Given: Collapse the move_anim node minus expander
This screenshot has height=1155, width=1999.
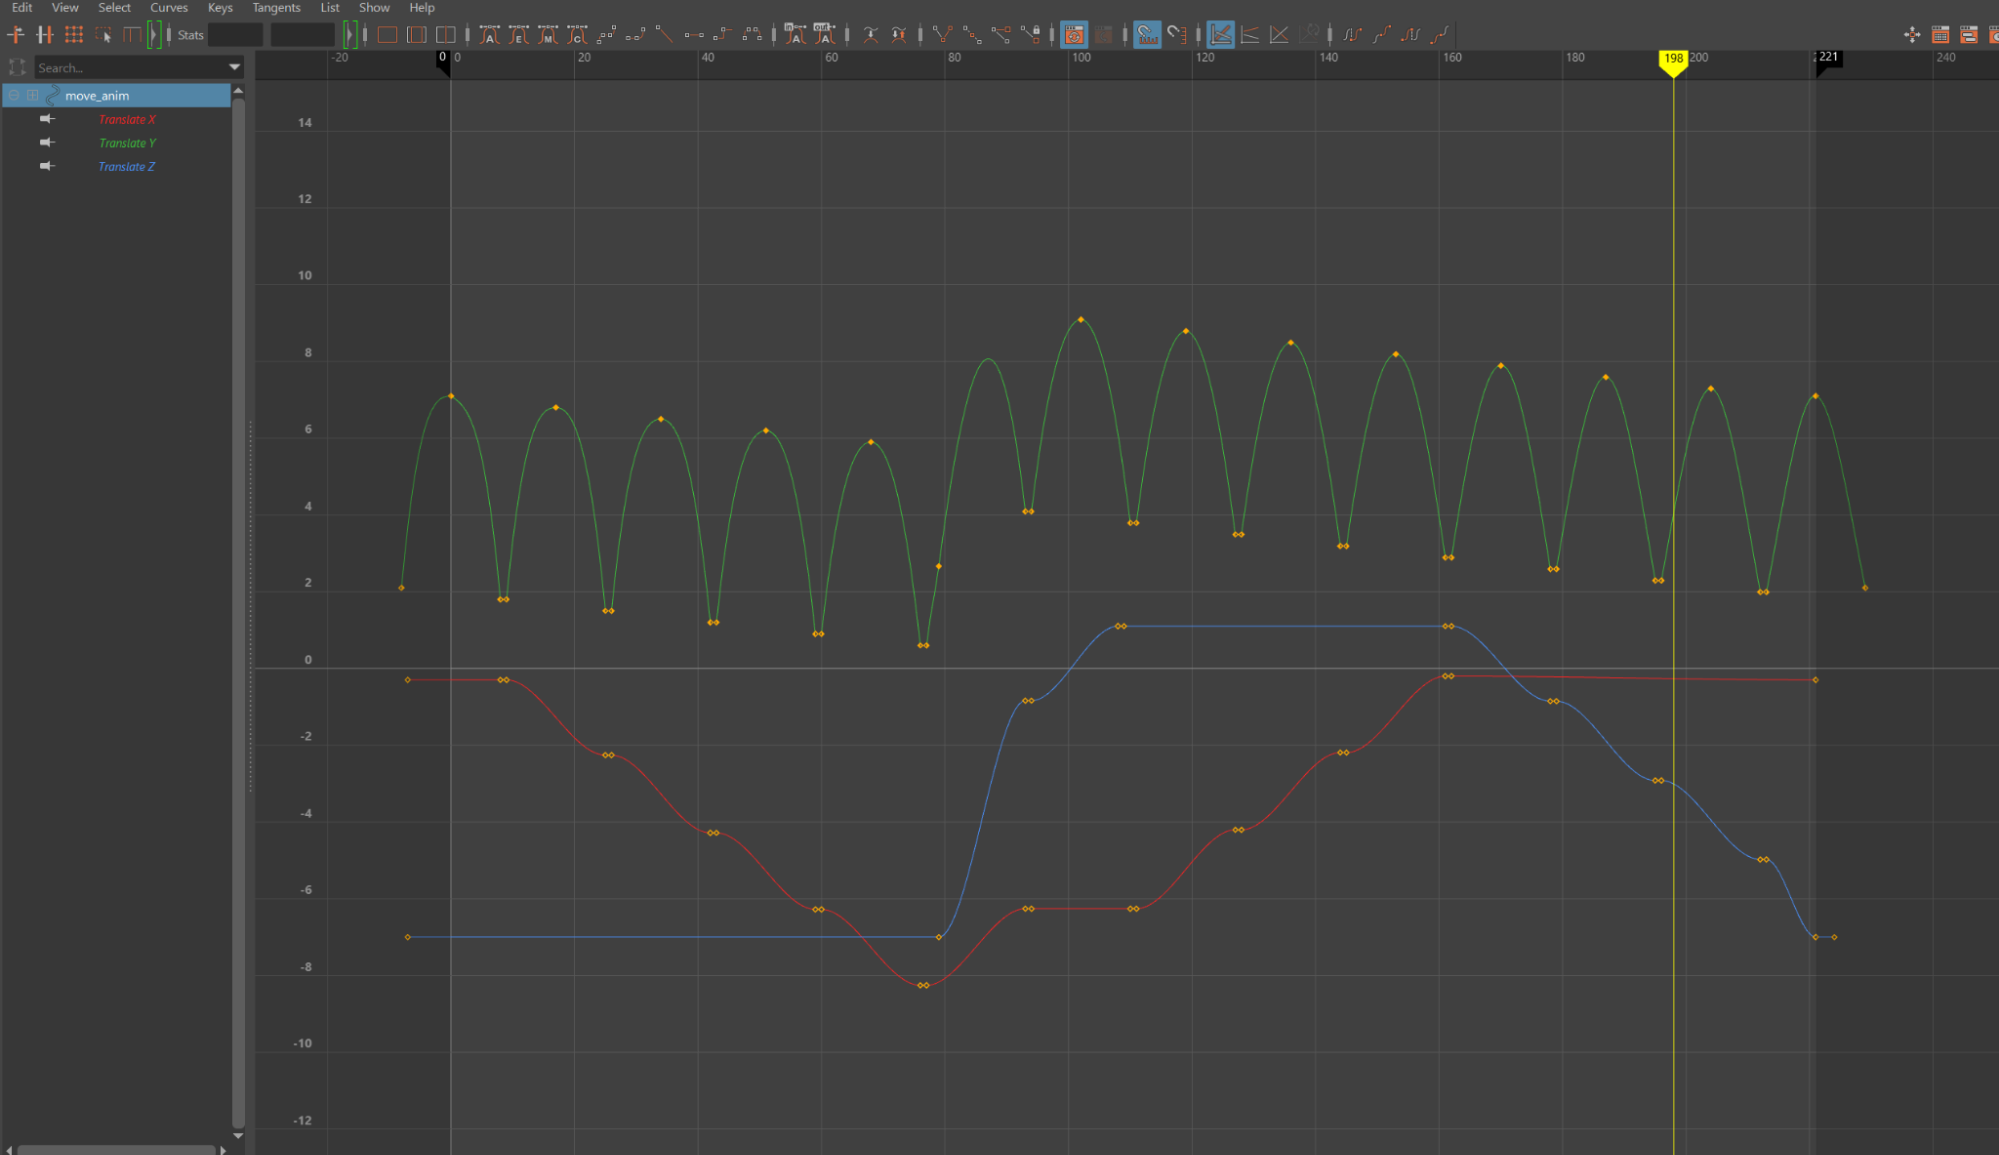Looking at the screenshot, I should coord(14,95).
